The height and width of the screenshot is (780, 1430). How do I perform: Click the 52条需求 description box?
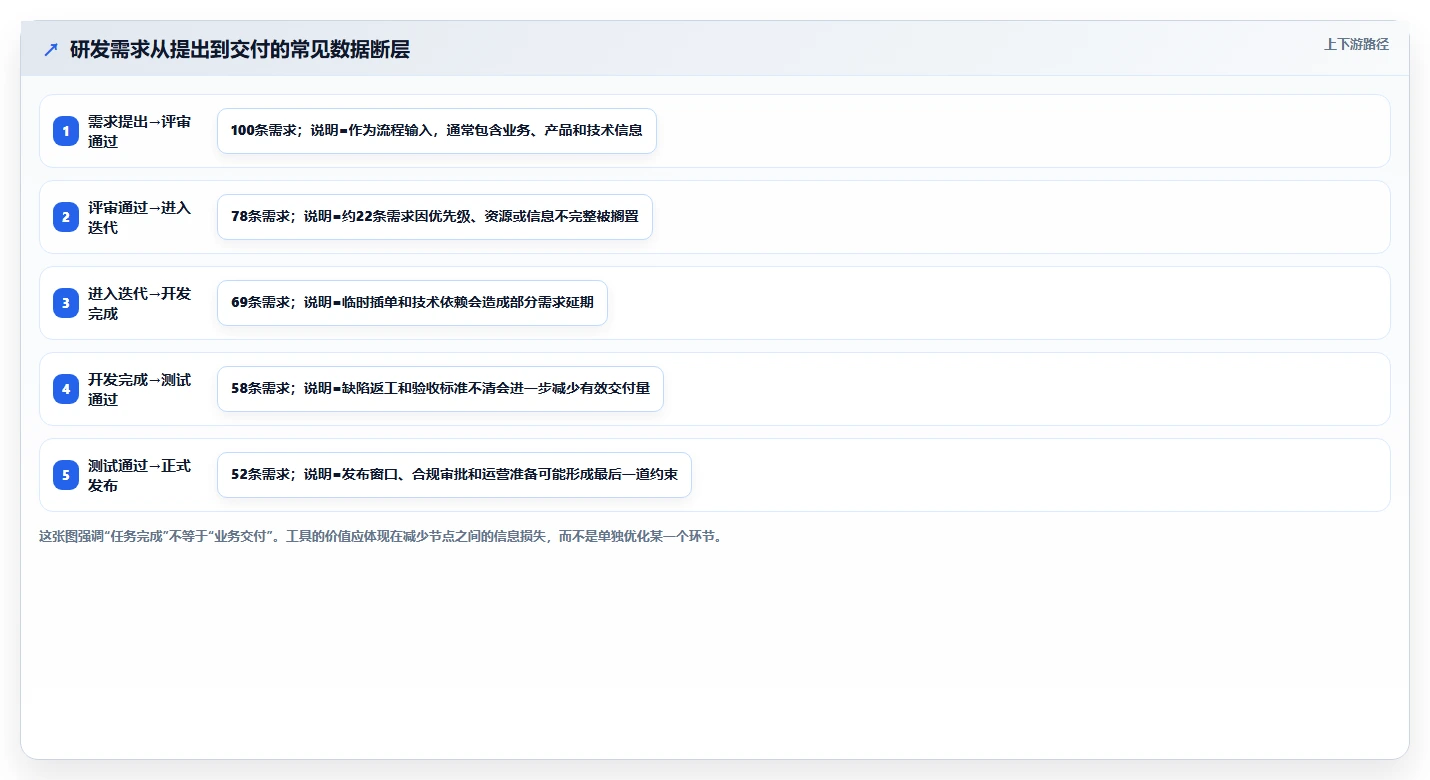click(454, 475)
